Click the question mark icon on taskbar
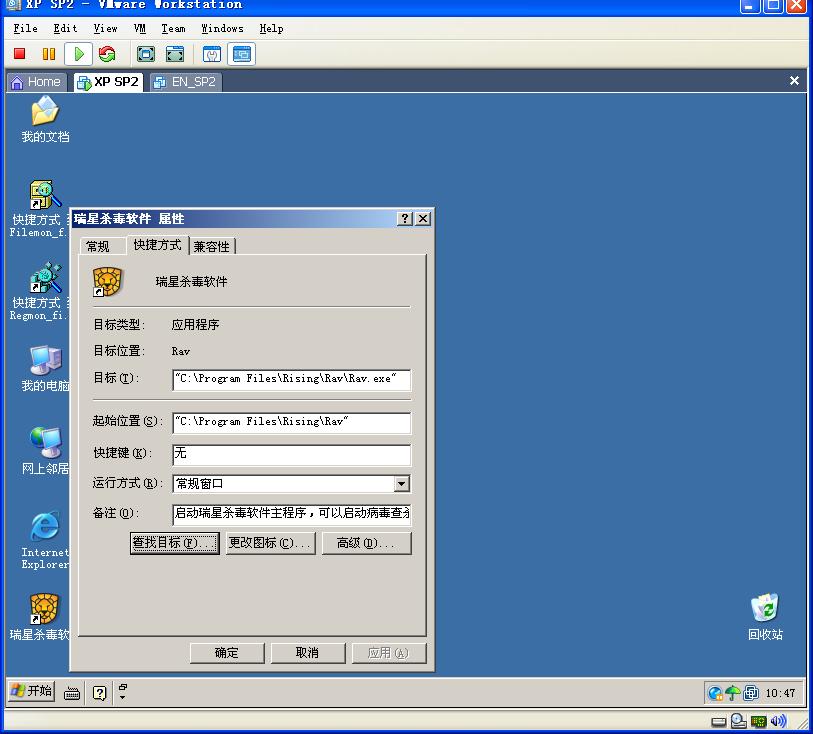Screen dimensions: 813x734 (100, 693)
